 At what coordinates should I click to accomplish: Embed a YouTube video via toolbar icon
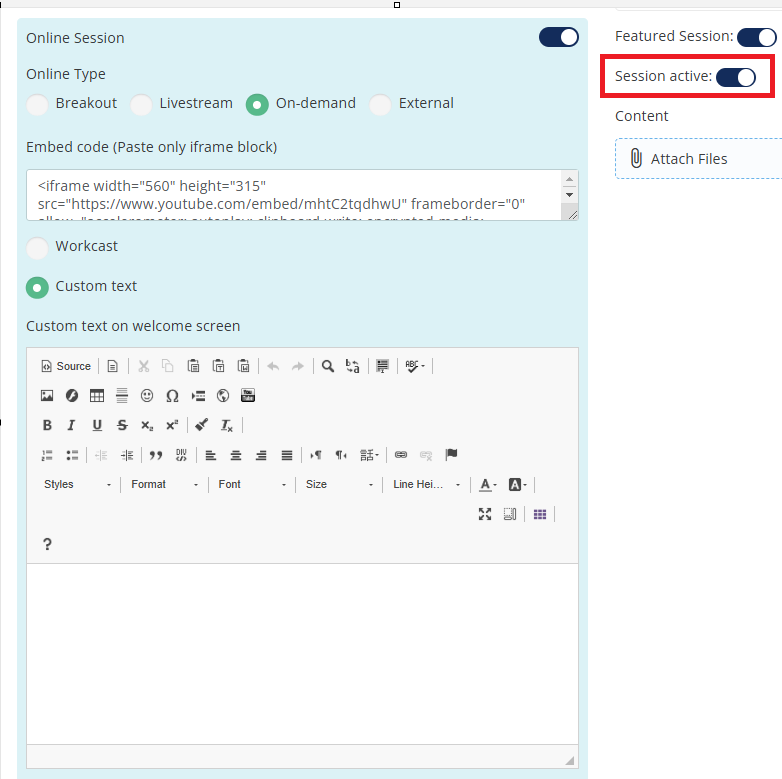pyautogui.click(x=248, y=396)
